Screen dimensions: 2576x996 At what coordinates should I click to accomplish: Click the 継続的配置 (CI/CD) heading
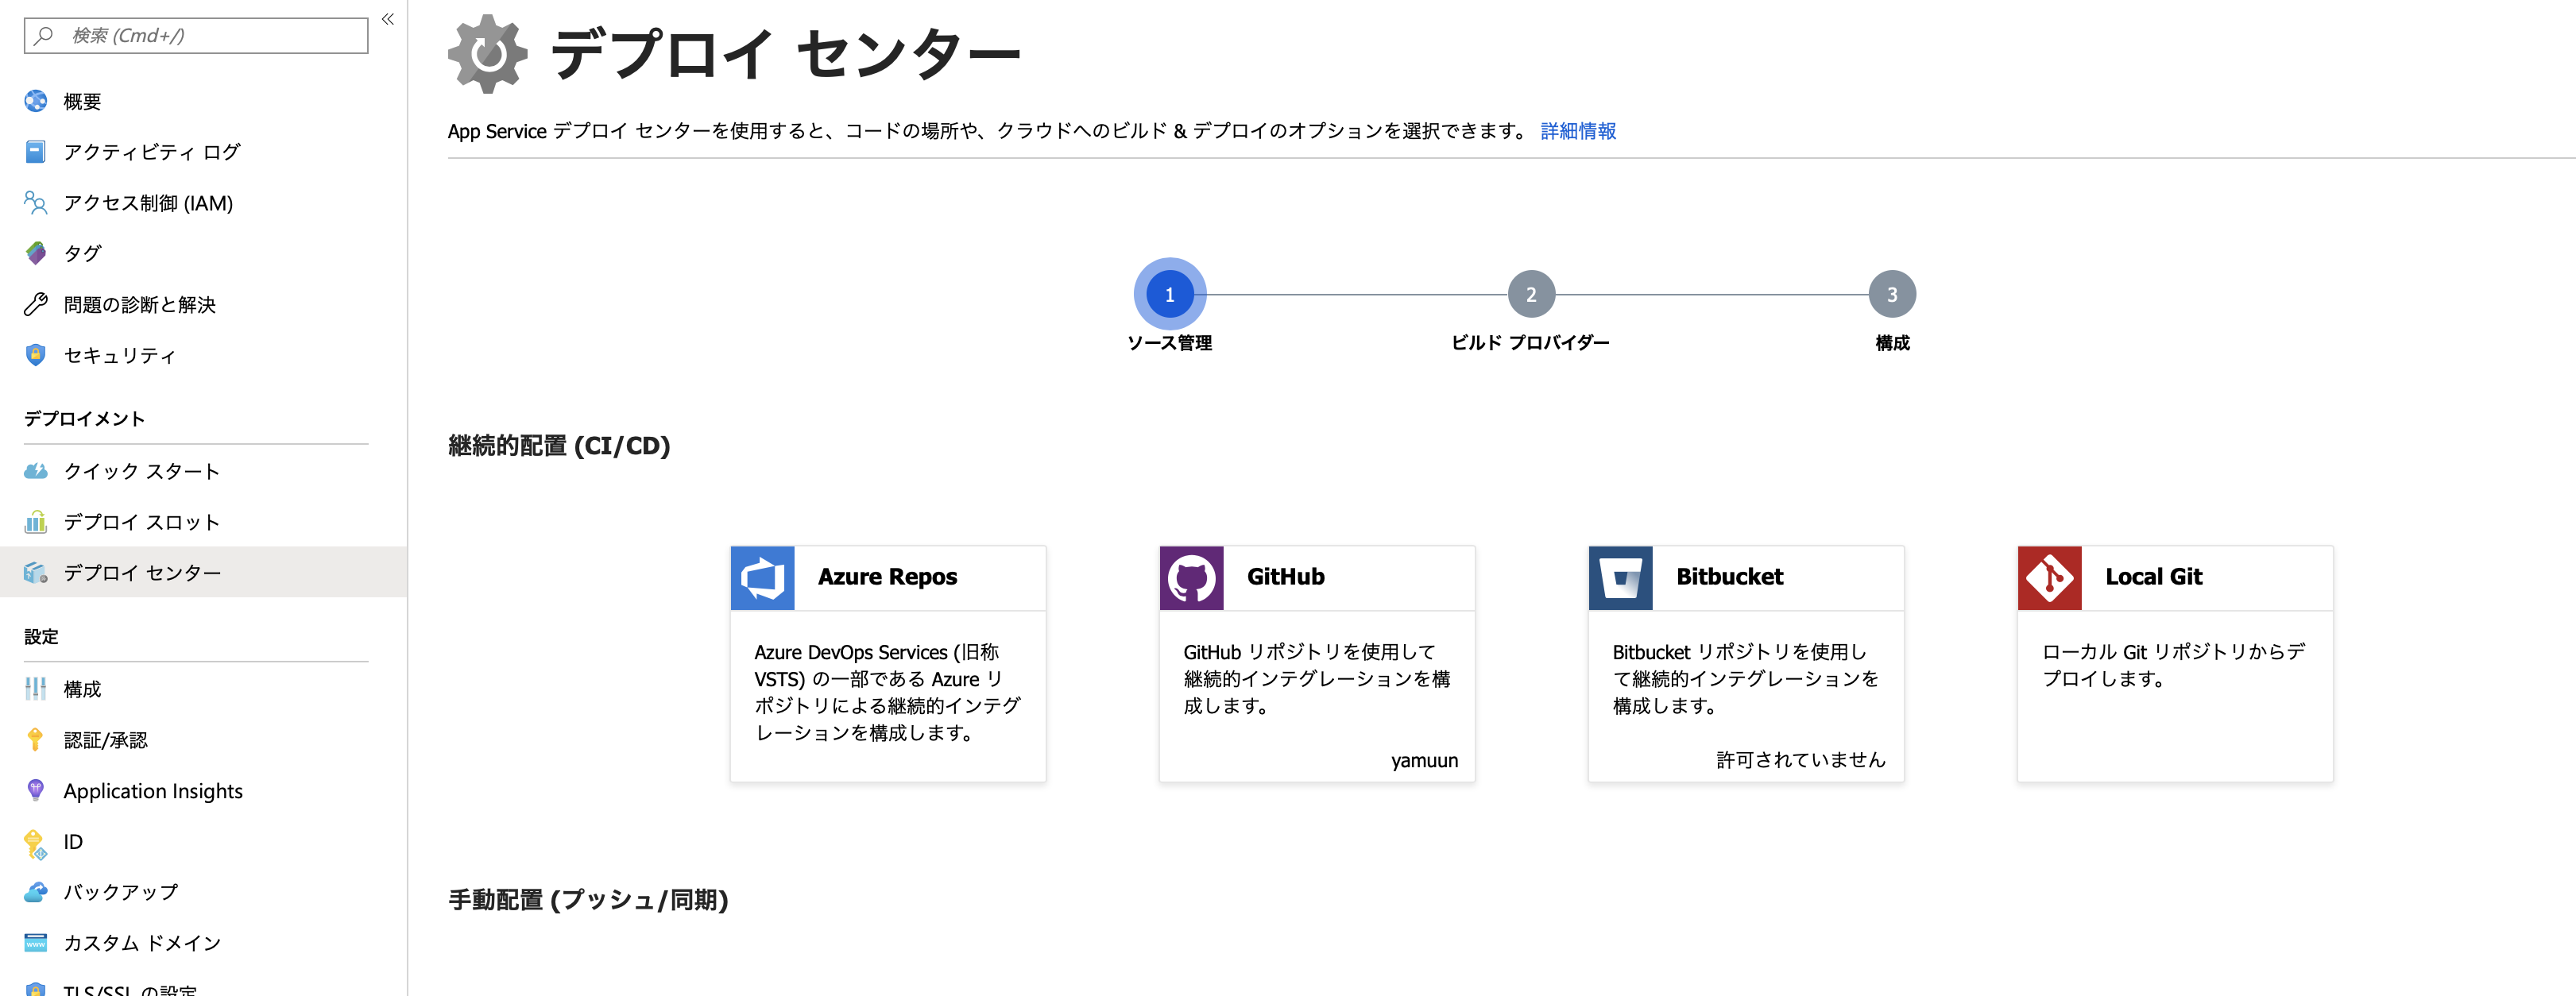click(x=559, y=446)
